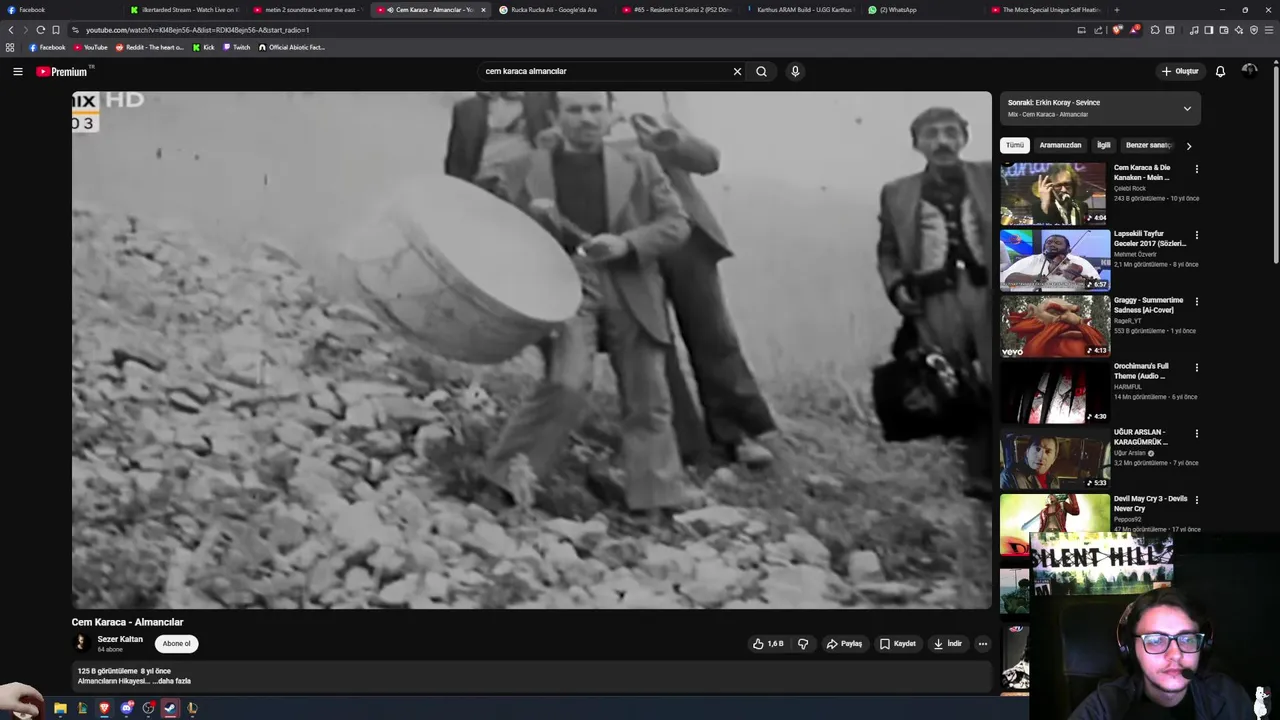1280x720 pixels.
Task: Bookmark this page icon beside the address bar
Action: click(56, 30)
